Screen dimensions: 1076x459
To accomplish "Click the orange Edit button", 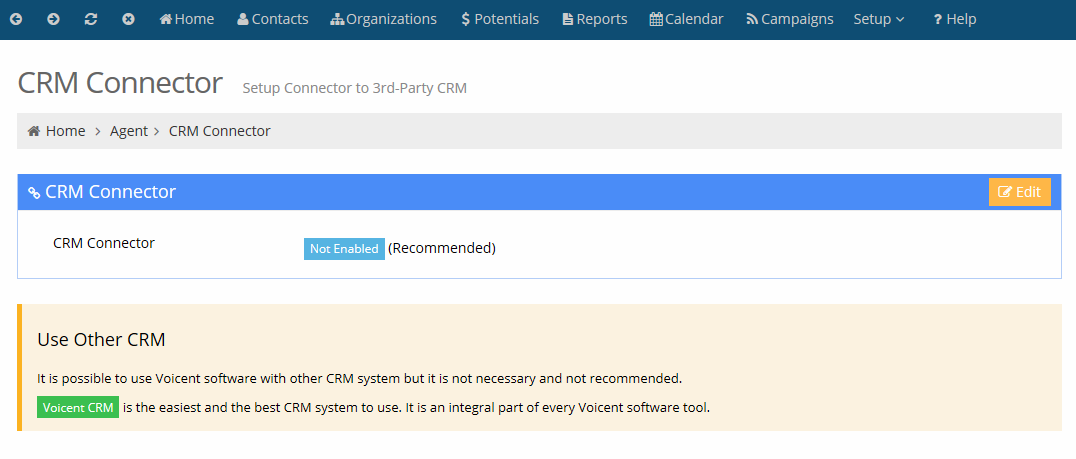I will 1020,192.
